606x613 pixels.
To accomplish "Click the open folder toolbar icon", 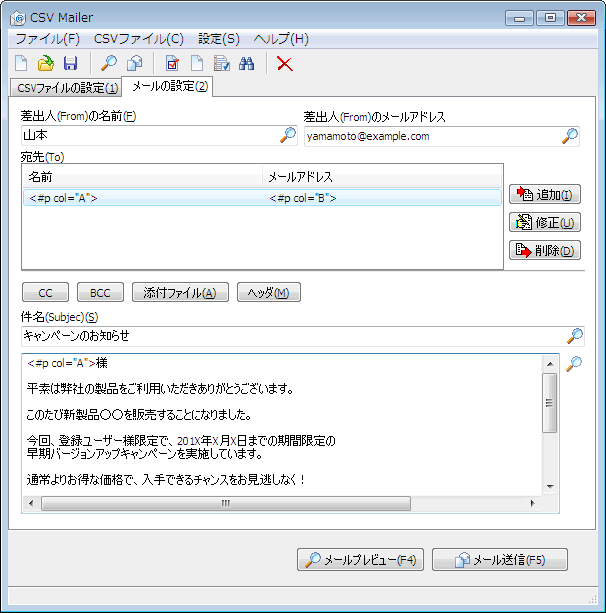I will [46, 64].
